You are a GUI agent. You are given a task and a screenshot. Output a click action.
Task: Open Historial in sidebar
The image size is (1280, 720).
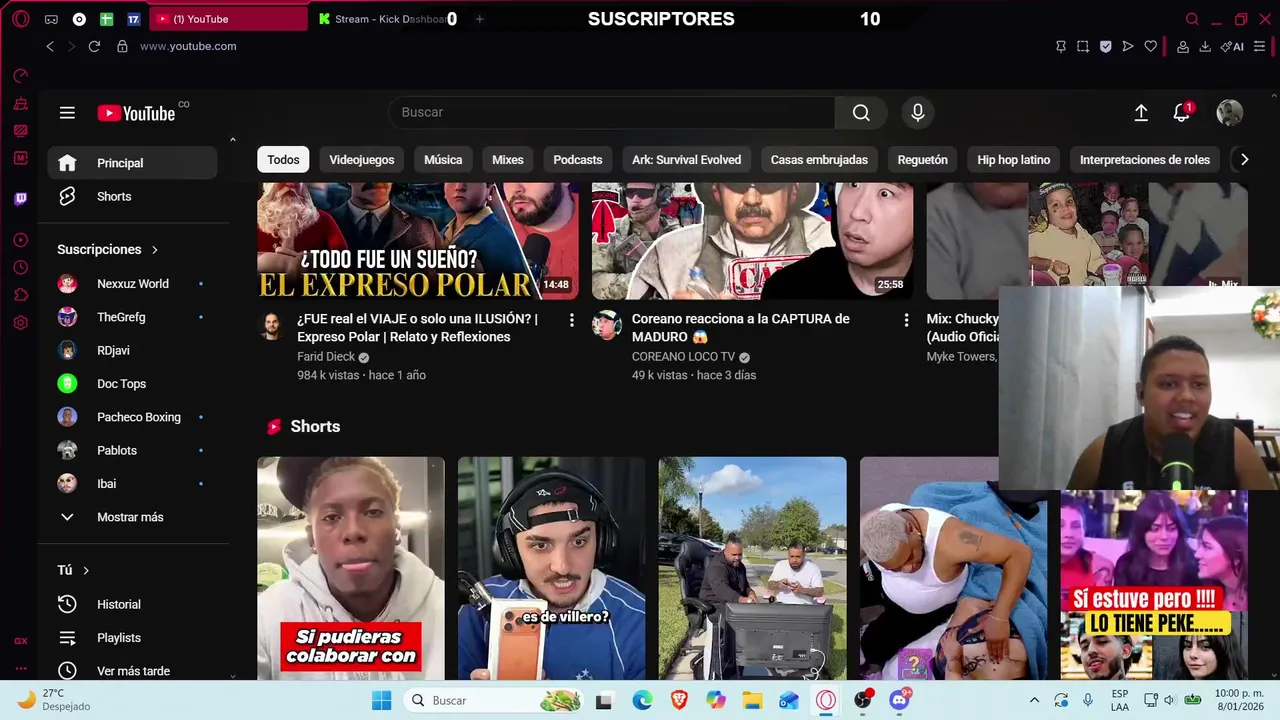click(133, 604)
